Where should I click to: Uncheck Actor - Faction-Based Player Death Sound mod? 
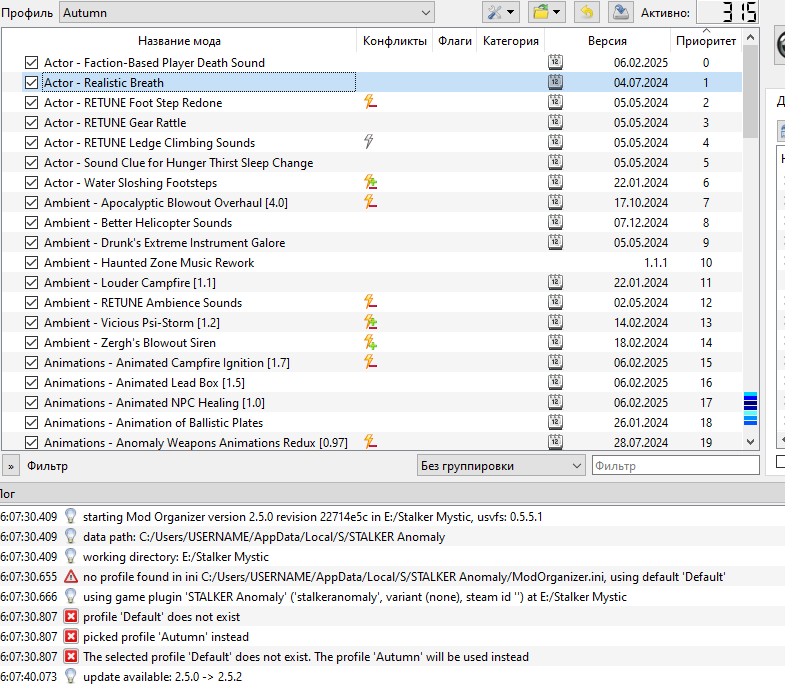31,63
